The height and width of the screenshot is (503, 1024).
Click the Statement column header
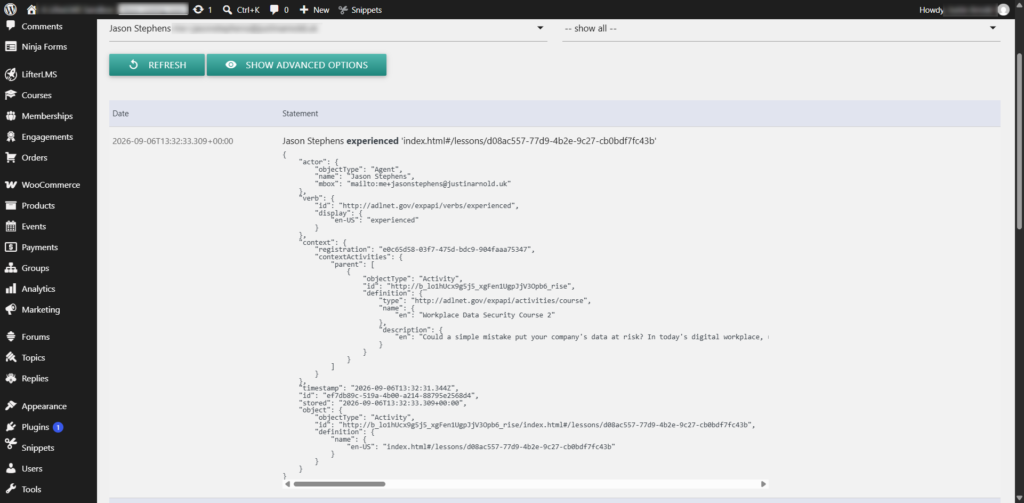tap(300, 114)
